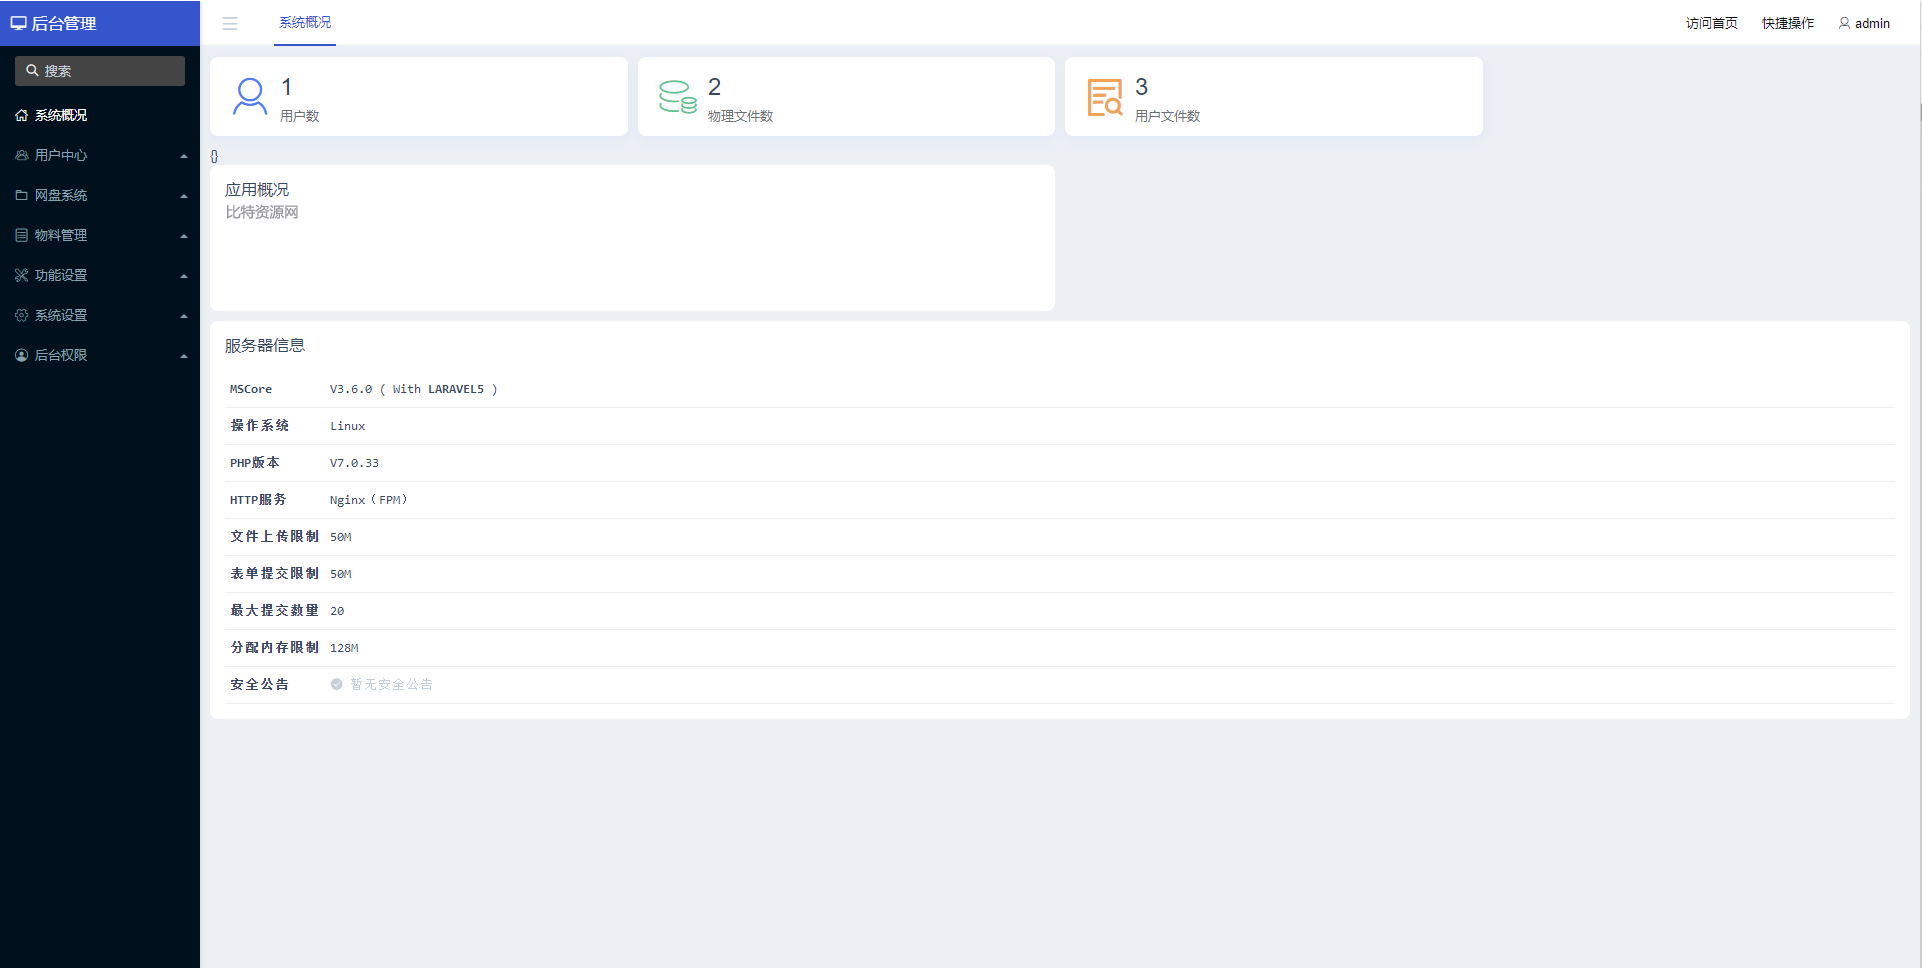Expand the 后台权限 sidebar section
This screenshot has width=1922, height=968.
(100, 356)
